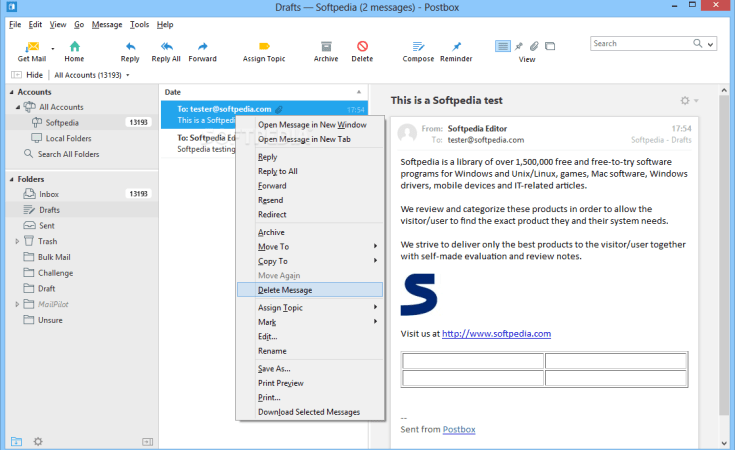This screenshot has width=735, height=450.
Task: Open the All Accounts (13193) dropdown
Action: tap(91, 75)
